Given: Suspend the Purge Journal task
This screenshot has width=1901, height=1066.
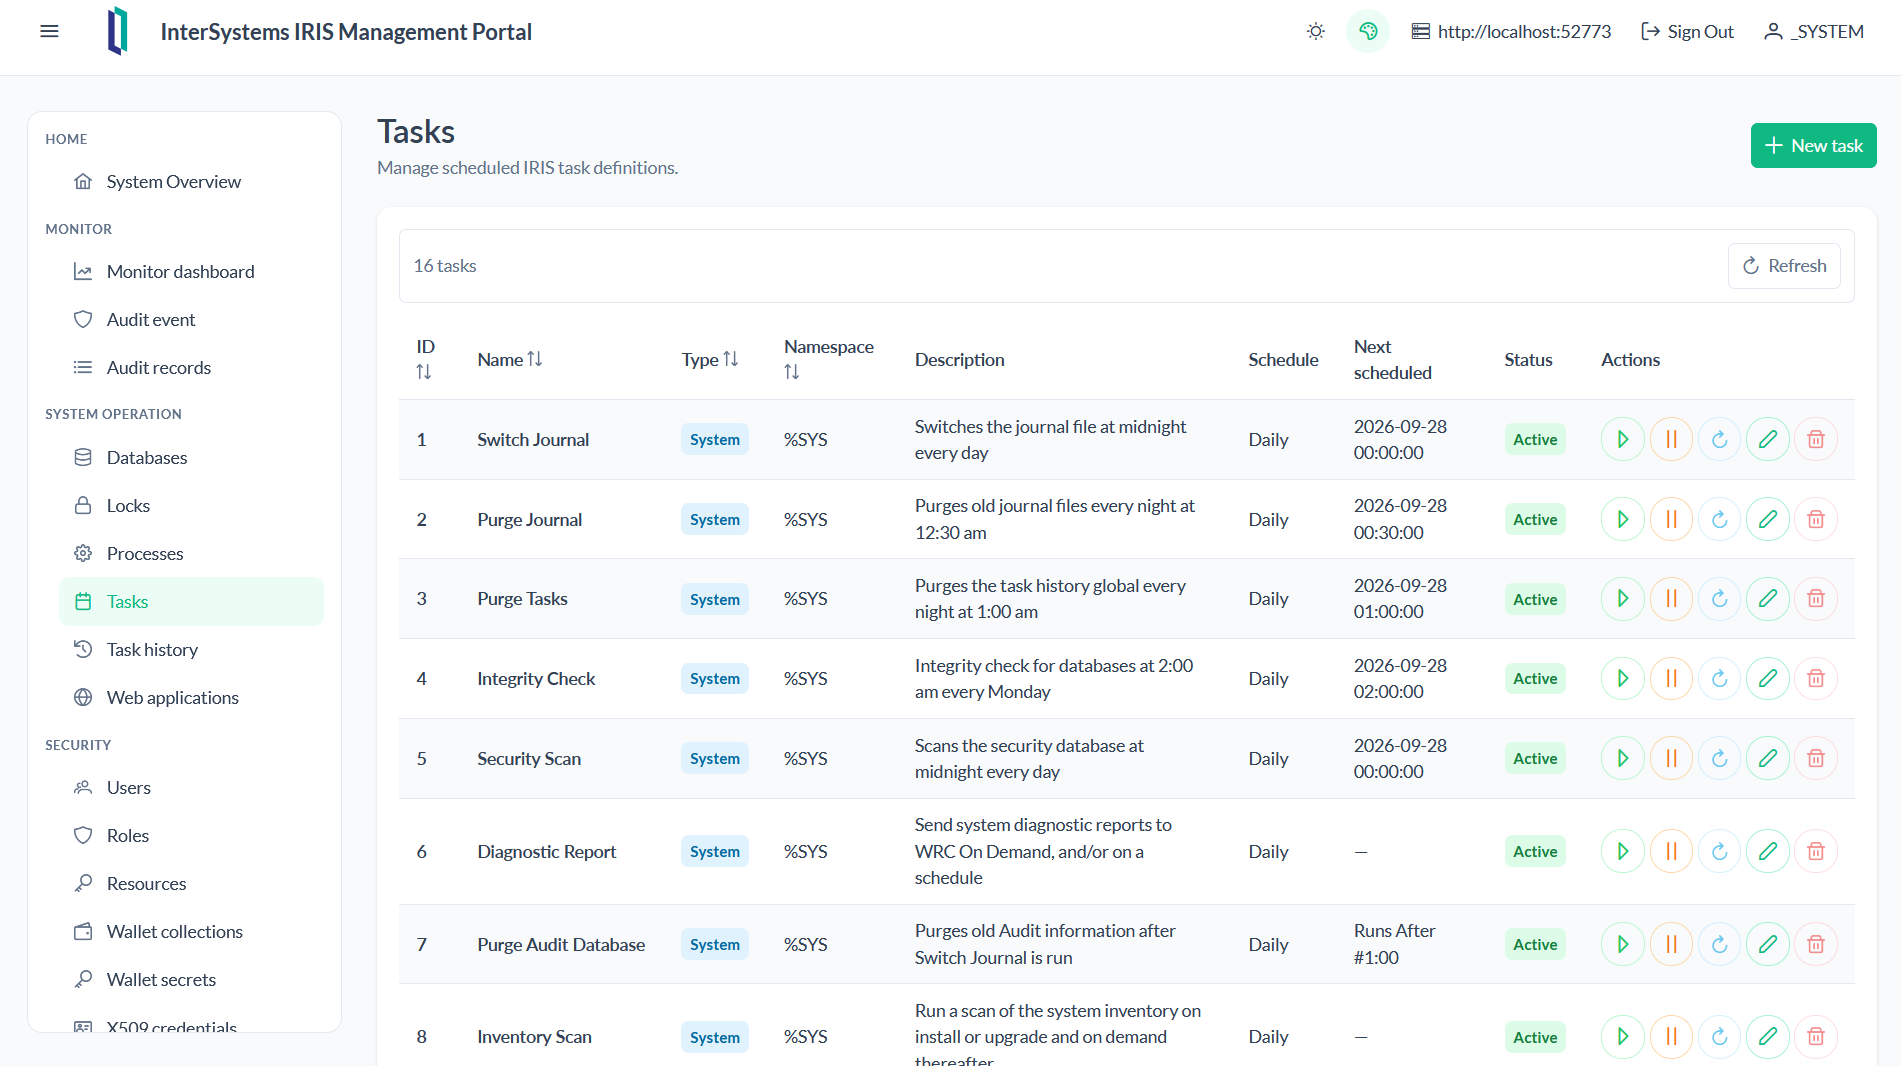Looking at the screenshot, I should coord(1671,519).
